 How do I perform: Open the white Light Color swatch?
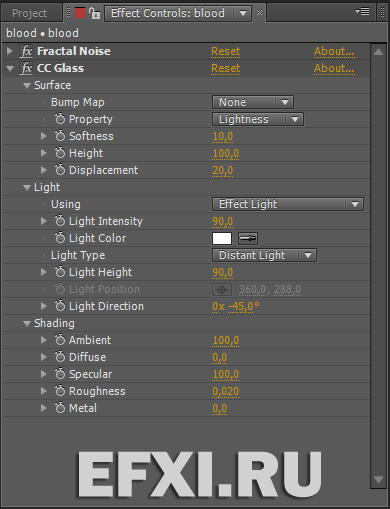(222, 238)
